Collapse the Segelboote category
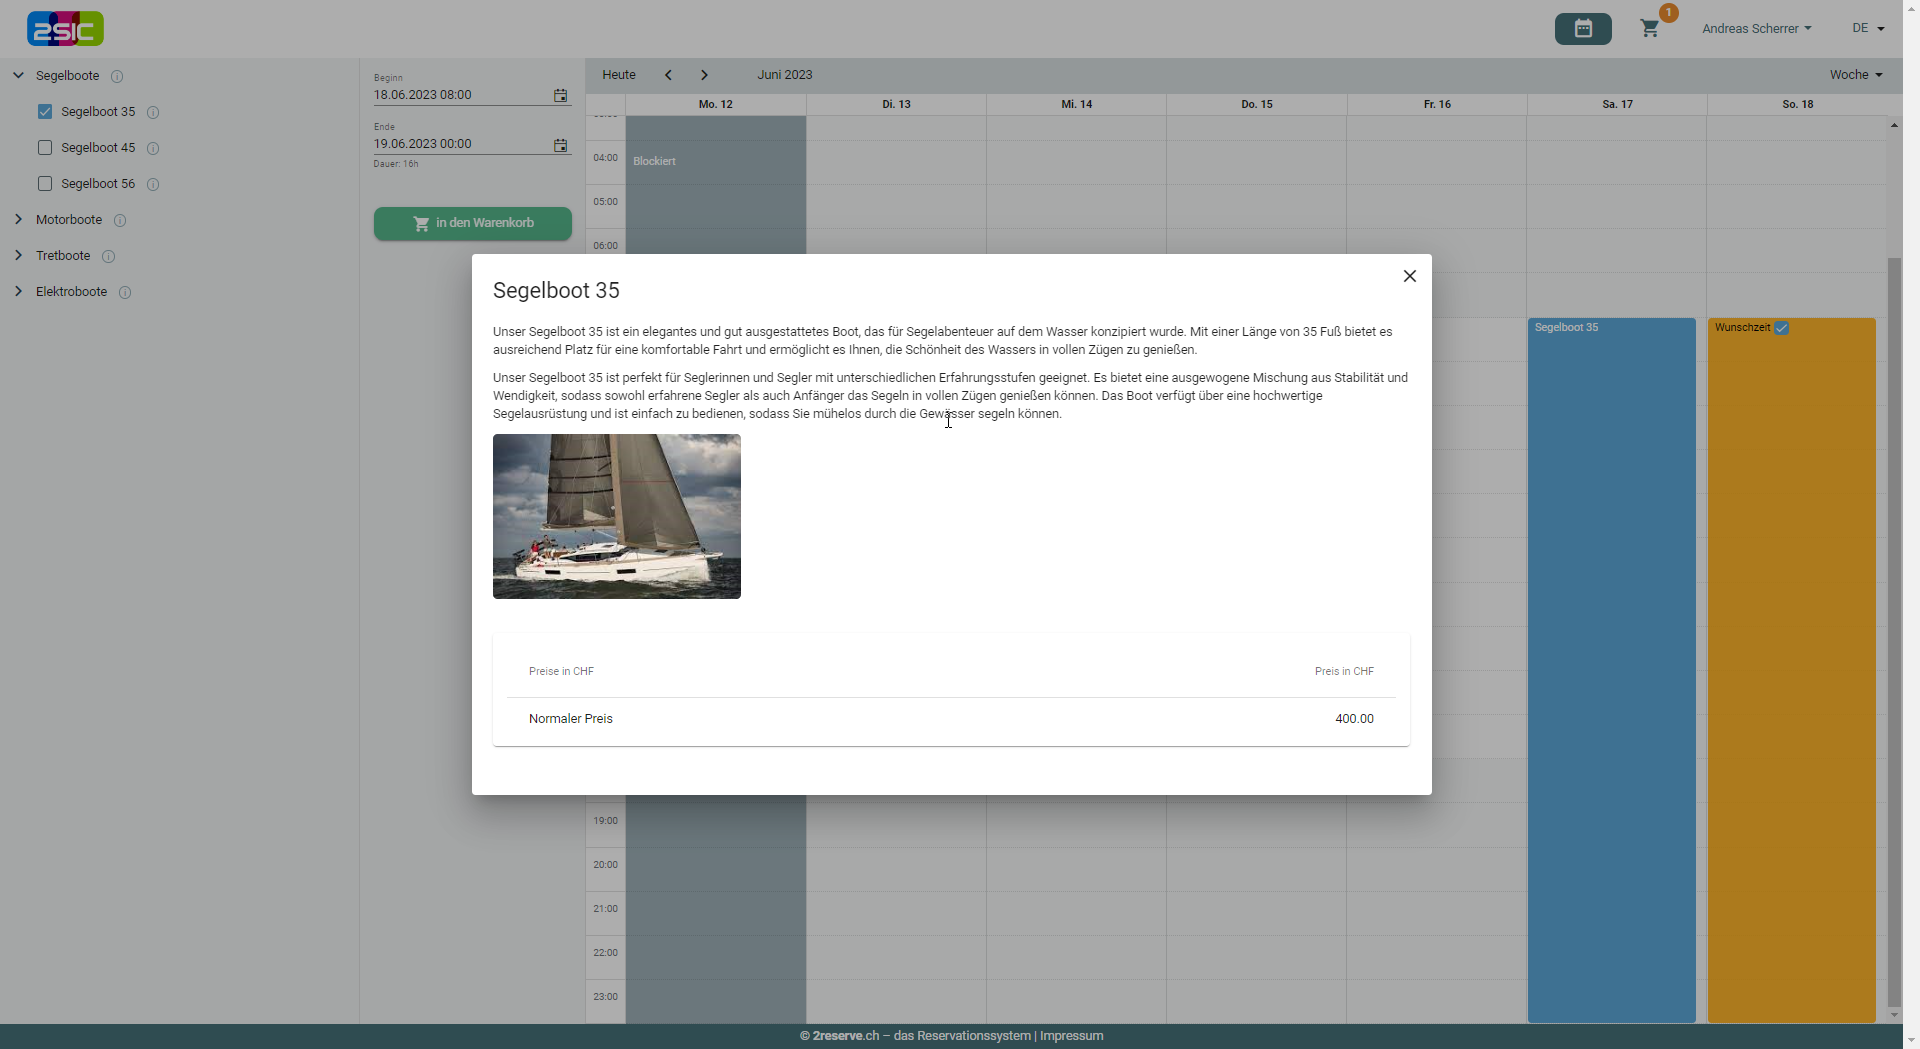The height and width of the screenshot is (1049, 1920). tap(18, 76)
